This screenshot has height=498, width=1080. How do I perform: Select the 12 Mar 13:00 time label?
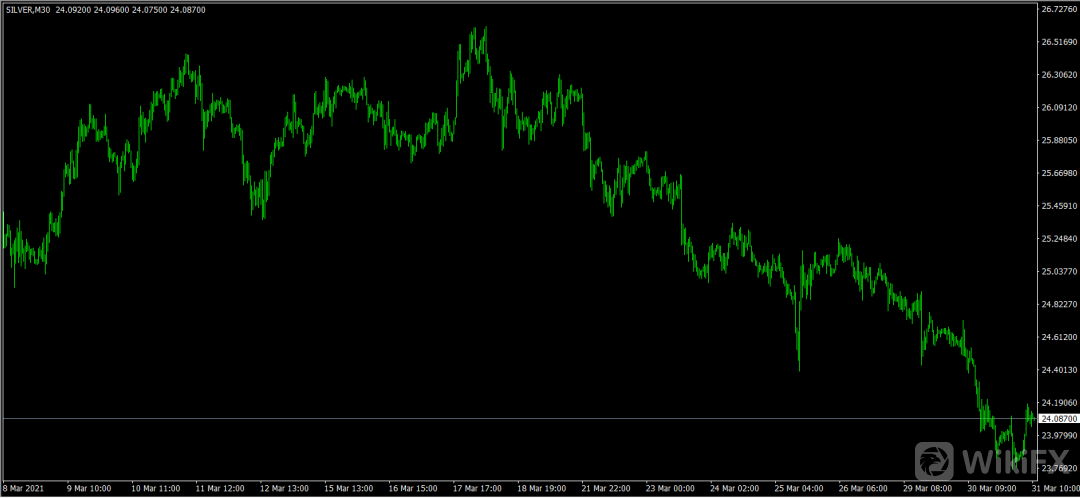click(282, 489)
